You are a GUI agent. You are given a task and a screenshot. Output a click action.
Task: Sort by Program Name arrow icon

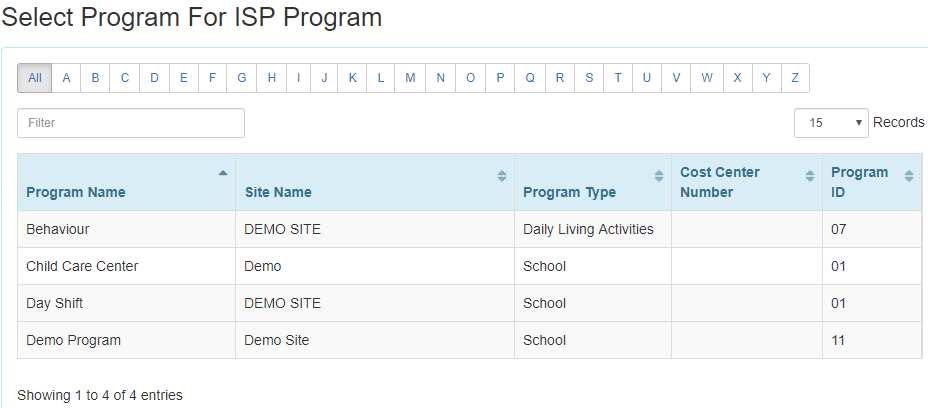(x=223, y=173)
